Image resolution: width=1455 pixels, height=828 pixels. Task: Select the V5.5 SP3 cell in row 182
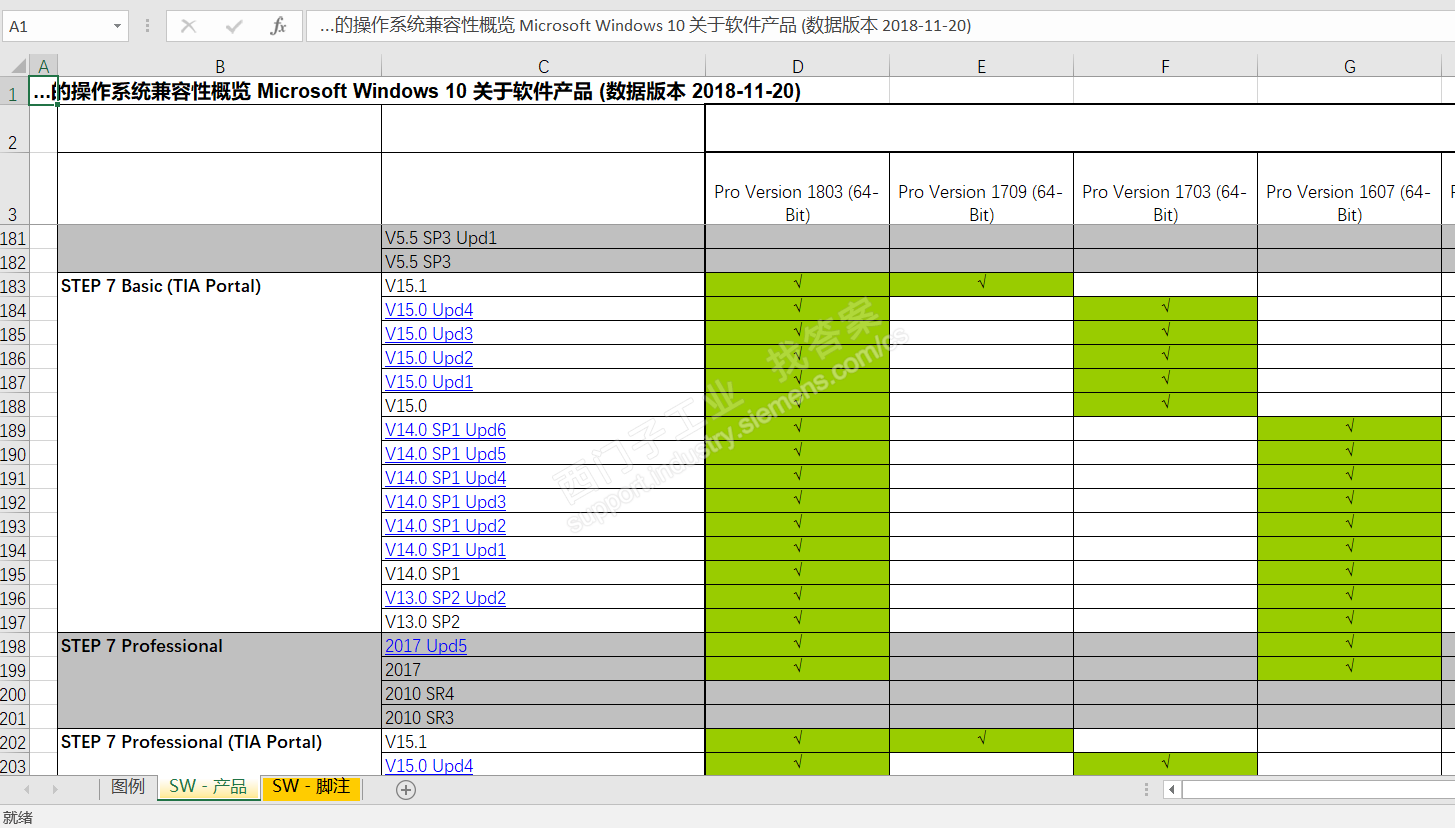[x=543, y=262]
